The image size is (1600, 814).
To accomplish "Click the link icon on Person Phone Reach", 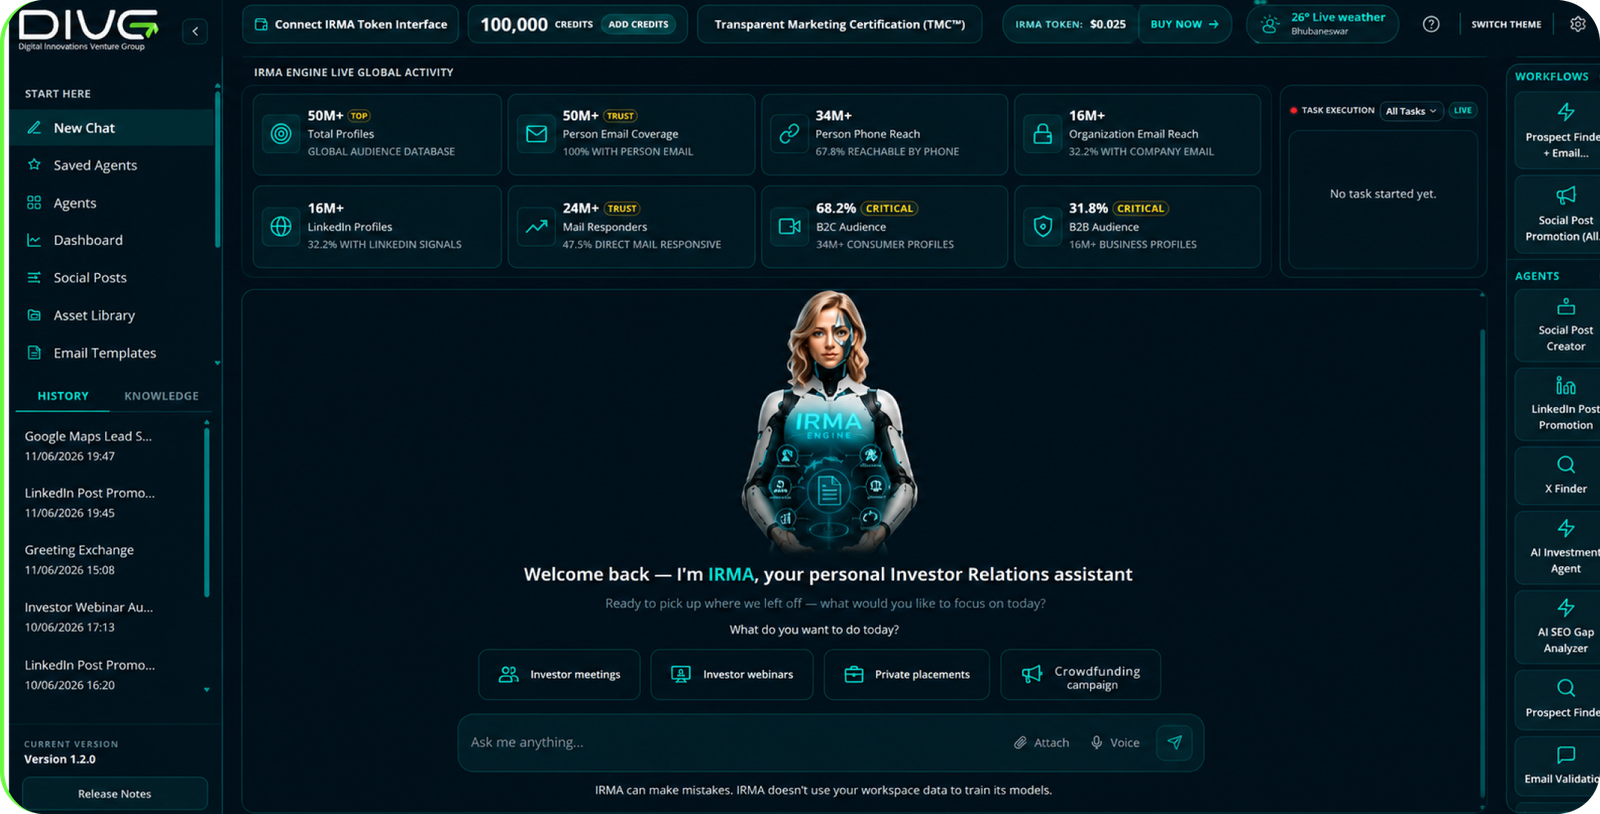I will point(790,134).
